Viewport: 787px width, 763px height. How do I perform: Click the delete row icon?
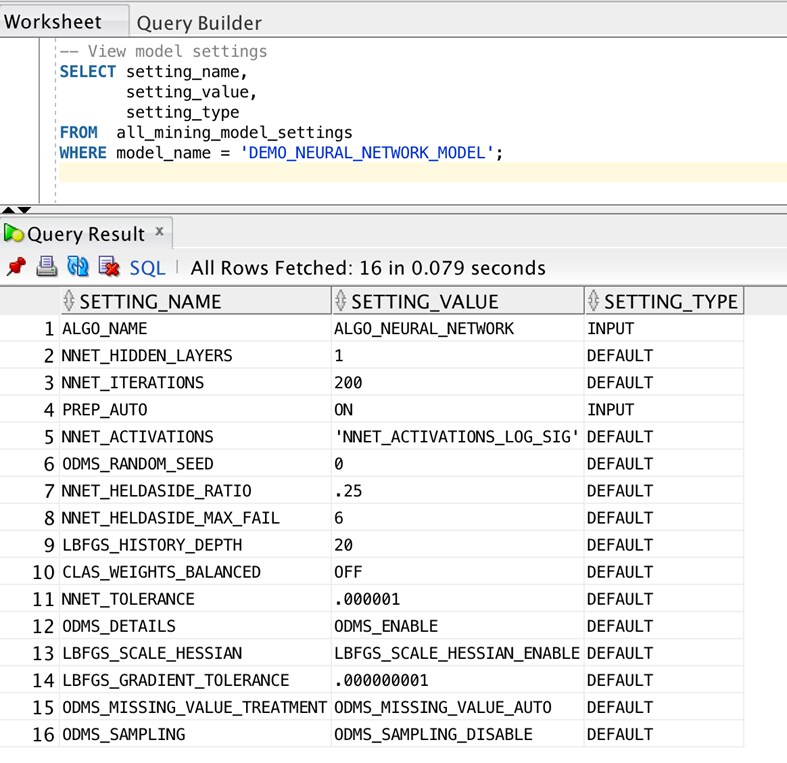(108, 267)
